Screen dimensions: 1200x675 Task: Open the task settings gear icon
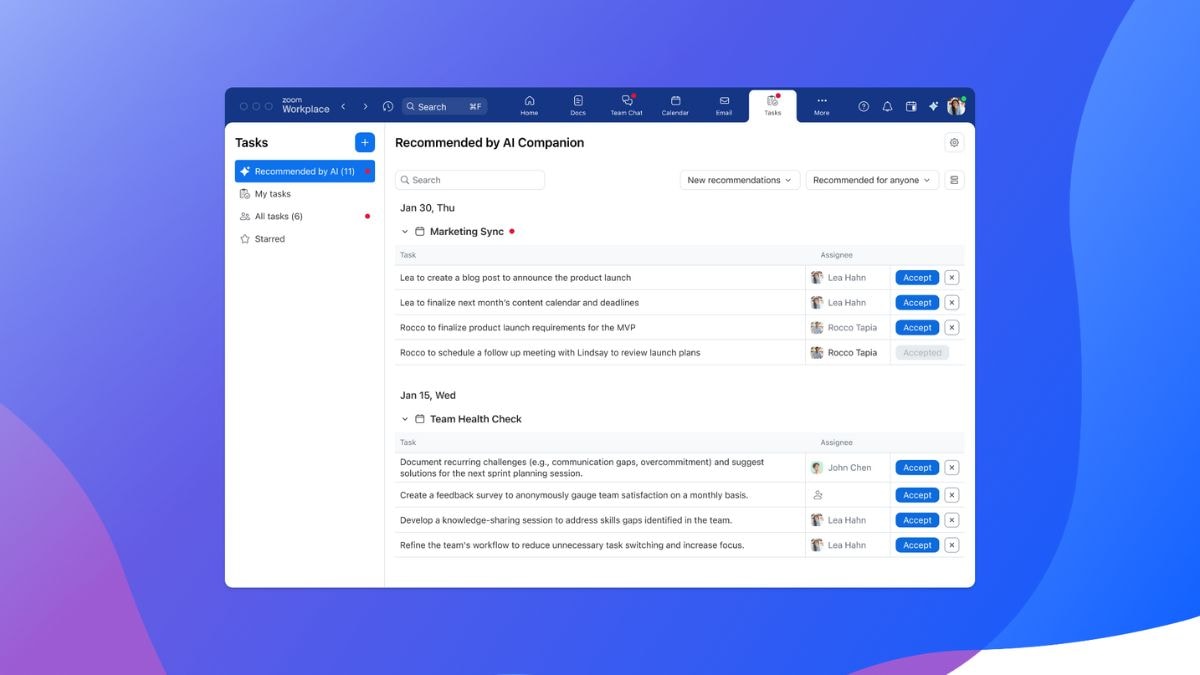coord(954,143)
